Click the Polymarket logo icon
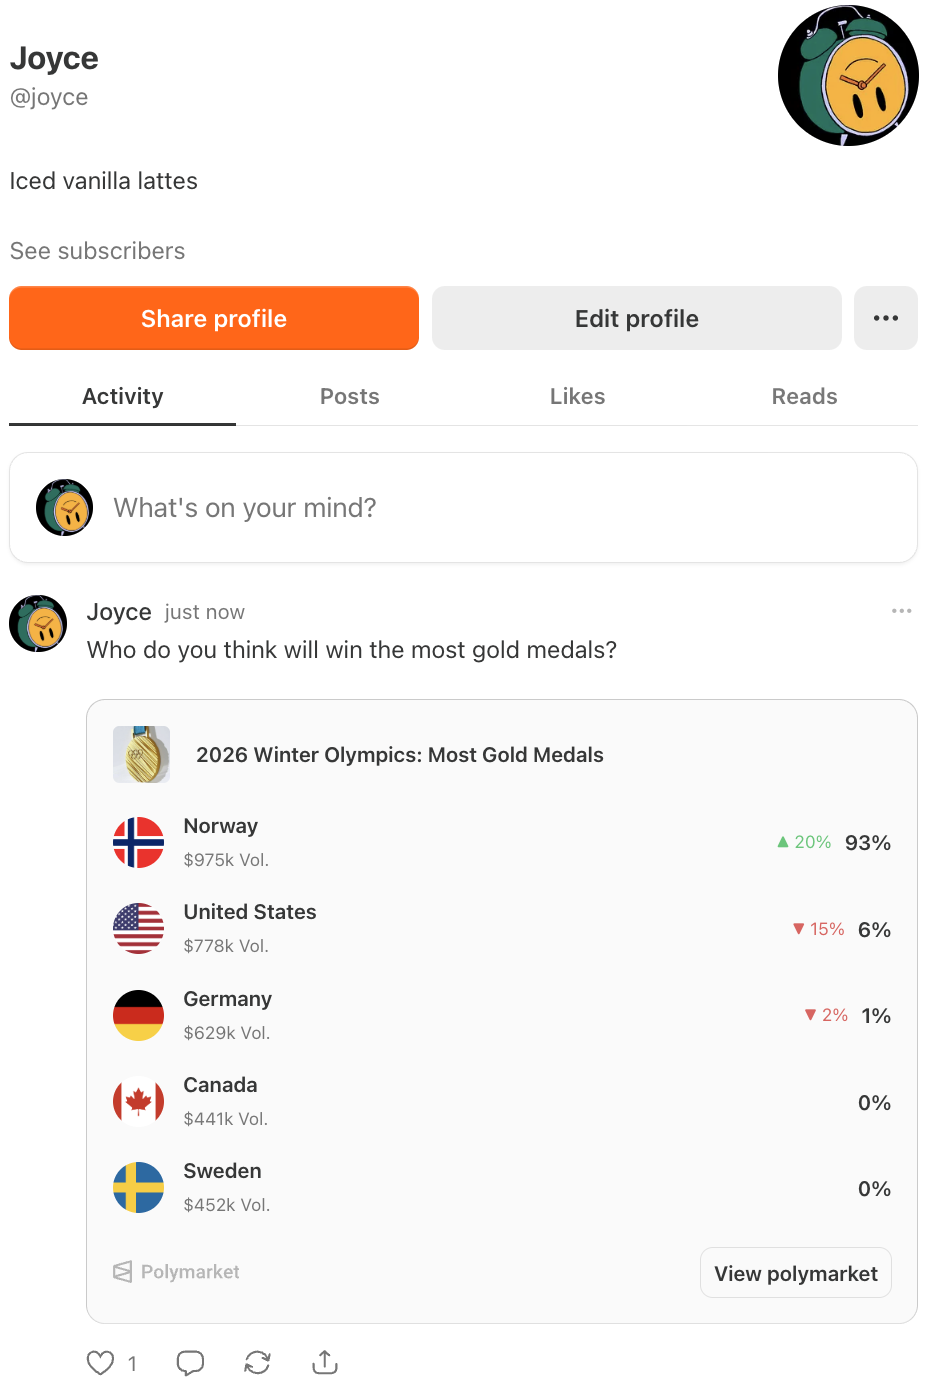940x1394 pixels. (123, 1272)
